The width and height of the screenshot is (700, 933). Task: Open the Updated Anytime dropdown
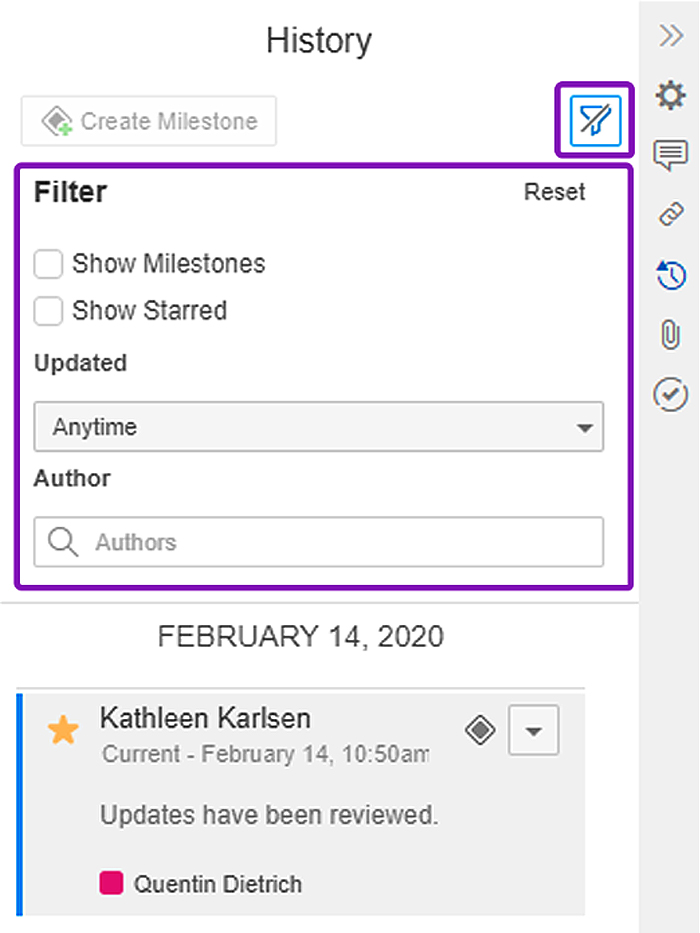point(318,427)
